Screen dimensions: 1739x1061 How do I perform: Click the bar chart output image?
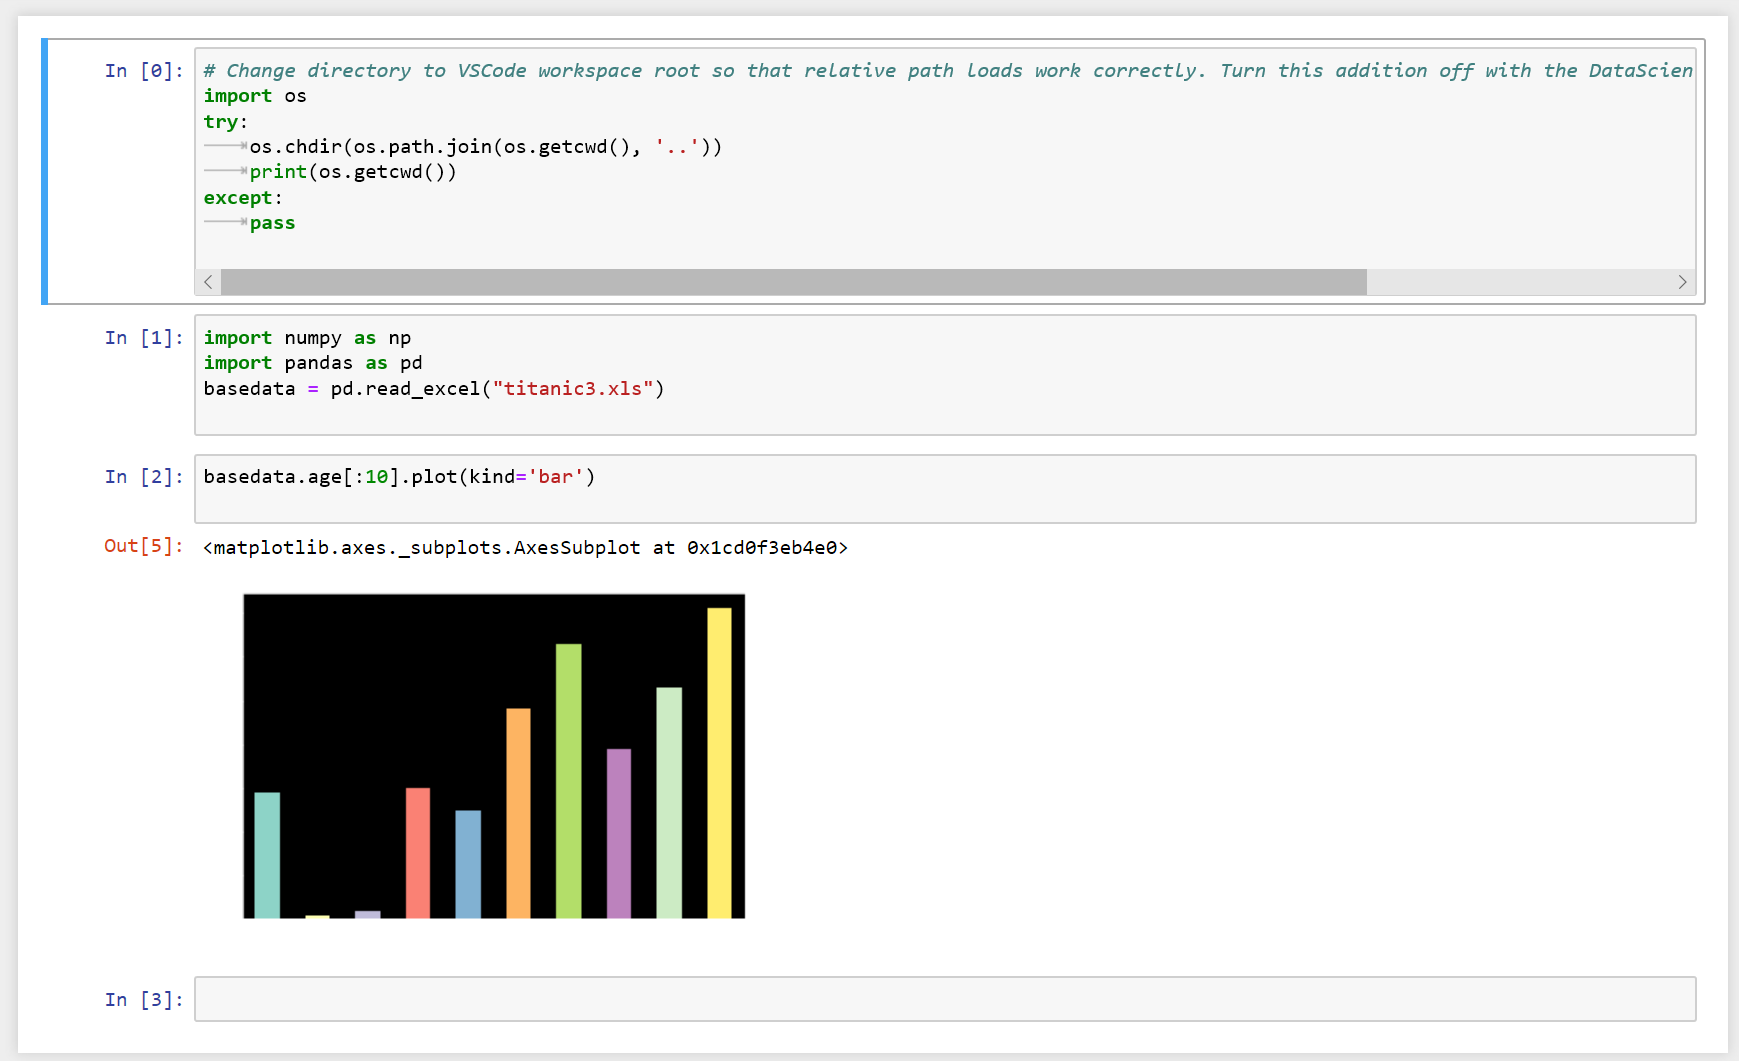click(x=494, y=756)
